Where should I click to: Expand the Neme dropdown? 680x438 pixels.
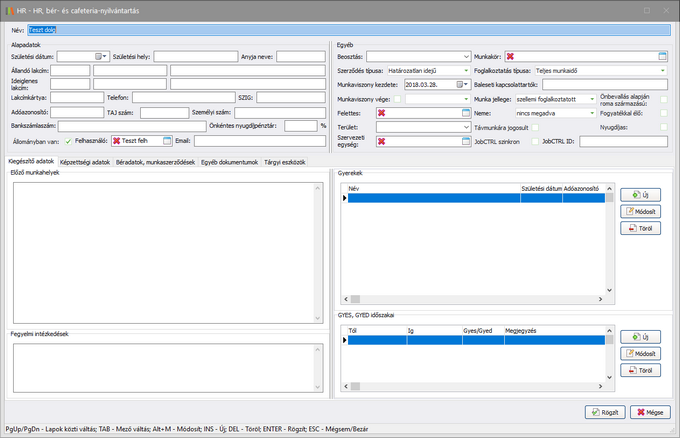click(592, 113)
